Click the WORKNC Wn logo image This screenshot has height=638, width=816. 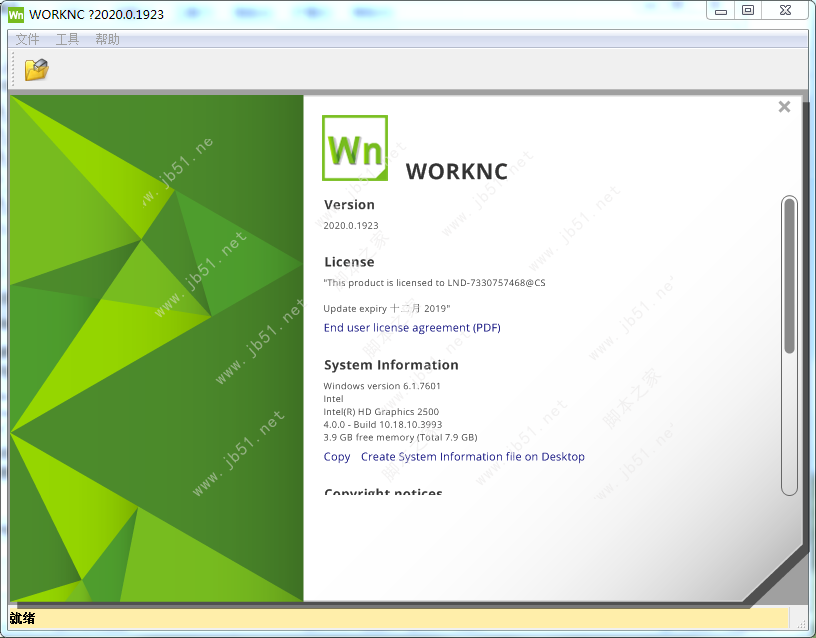pyautogui.click(x=355, y=148)
